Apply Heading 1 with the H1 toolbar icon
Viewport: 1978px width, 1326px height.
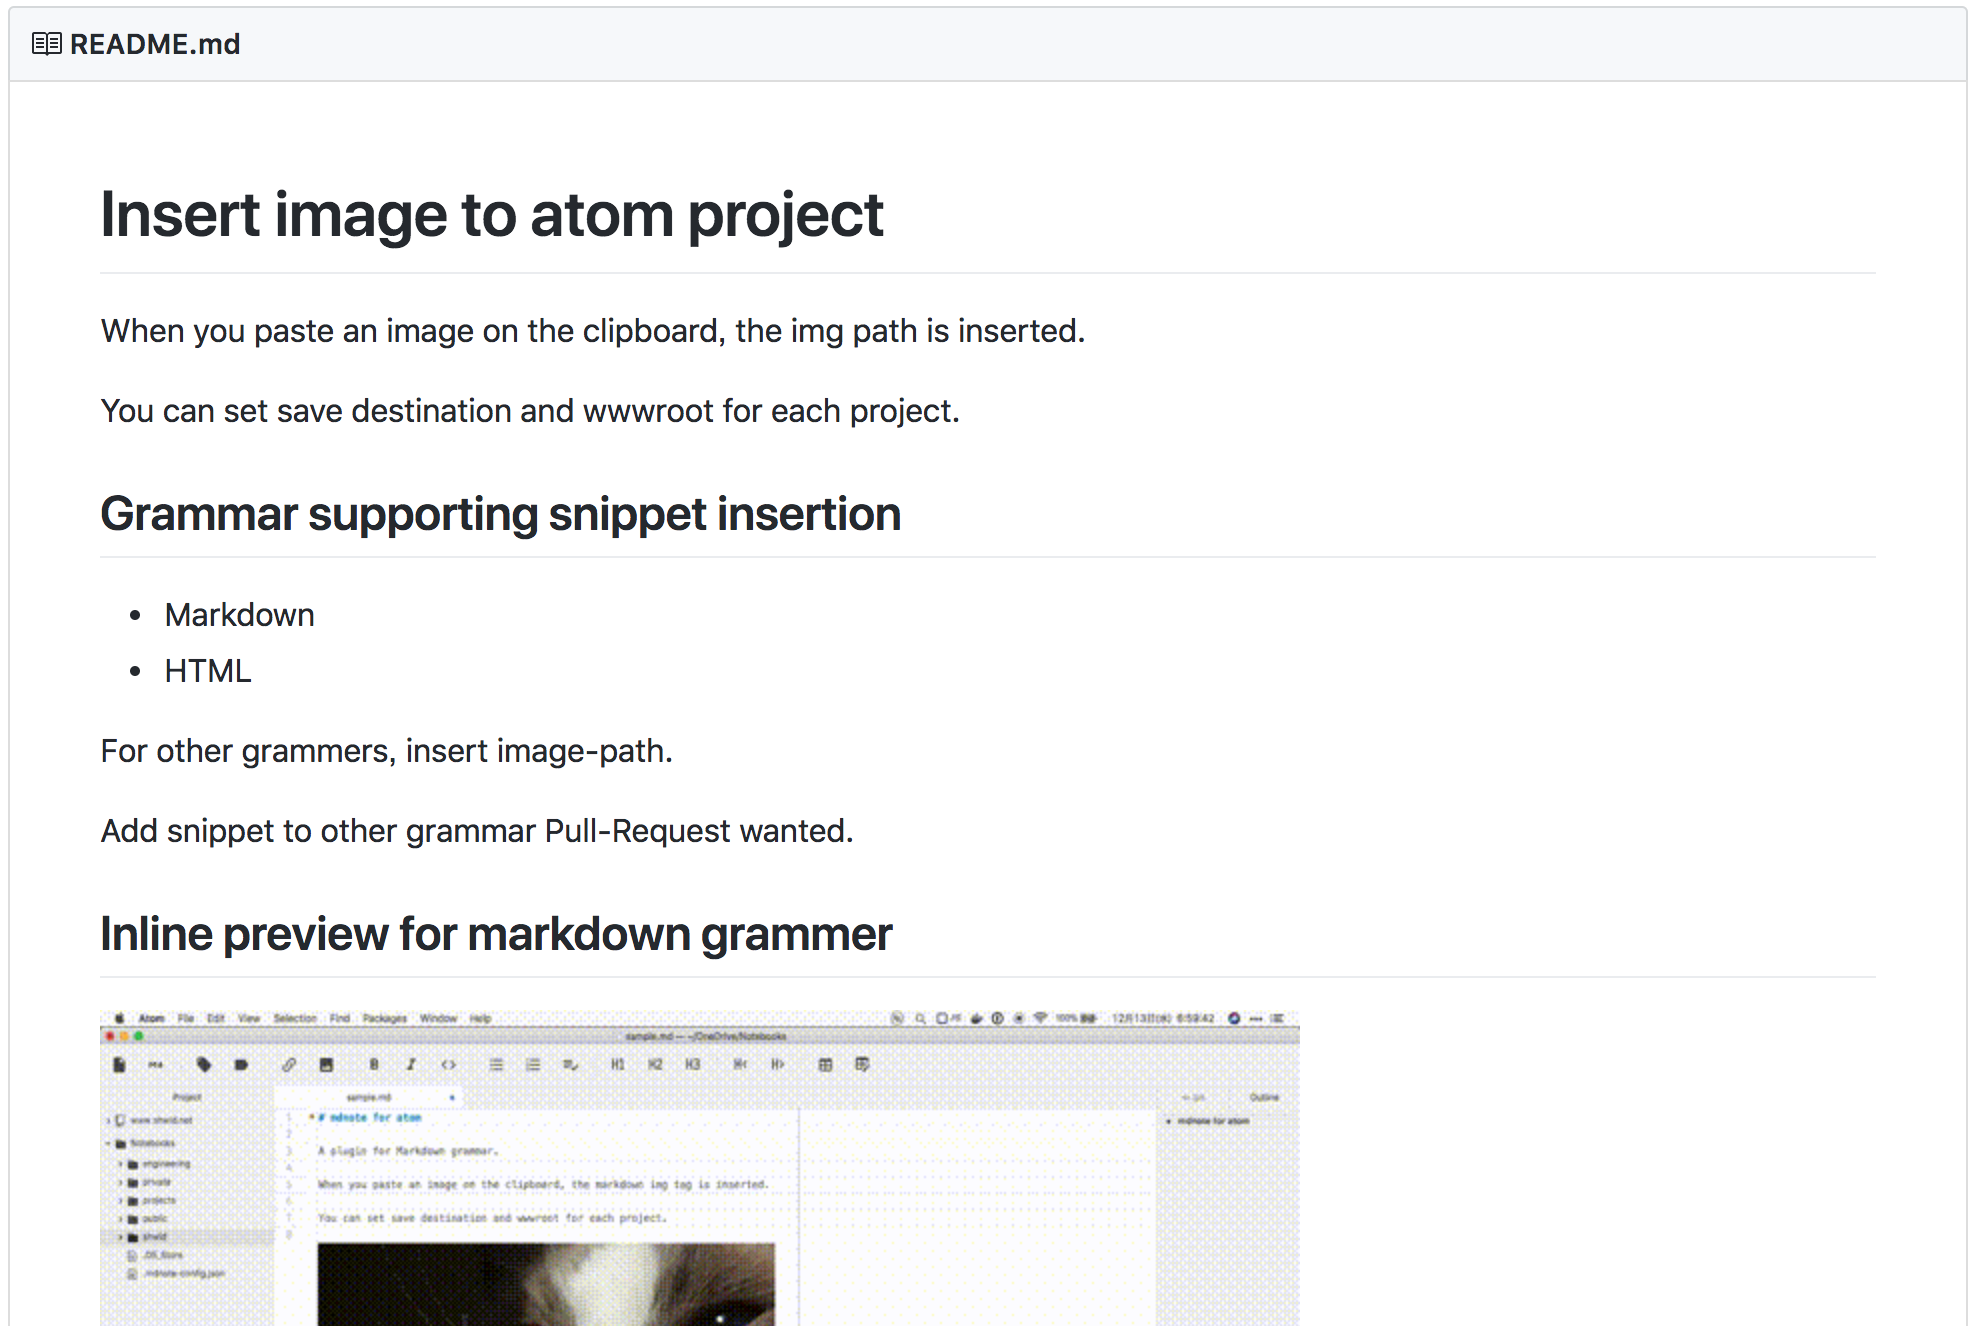coord(618,1064)
